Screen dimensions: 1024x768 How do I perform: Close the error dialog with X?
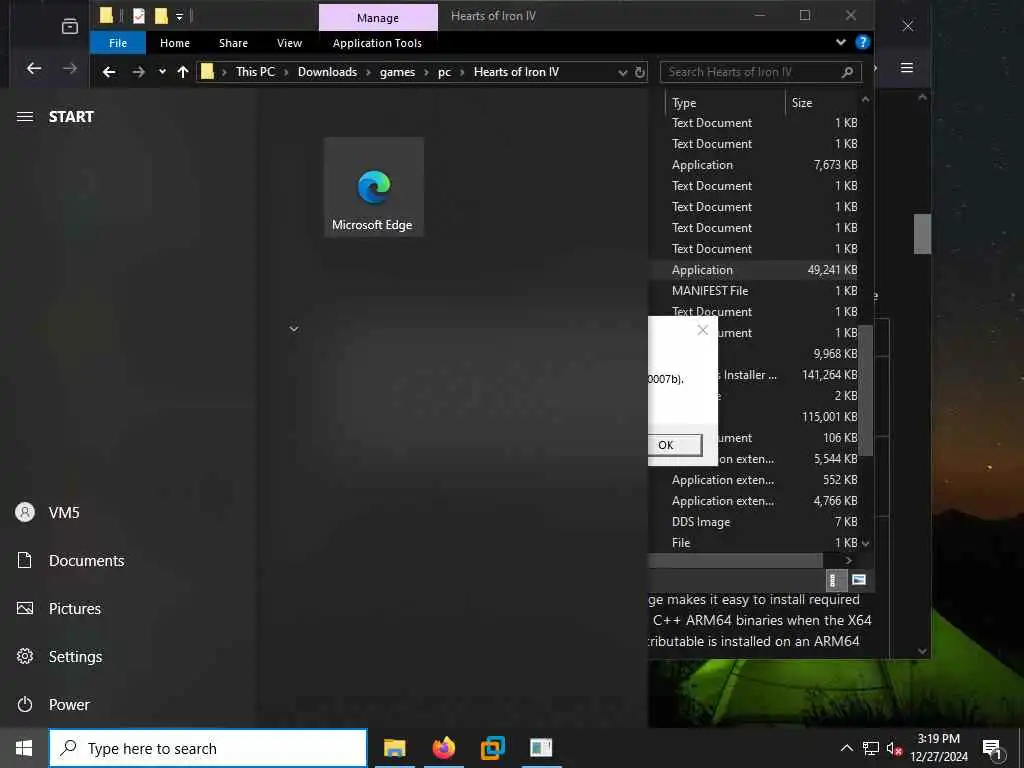[703, 330]
